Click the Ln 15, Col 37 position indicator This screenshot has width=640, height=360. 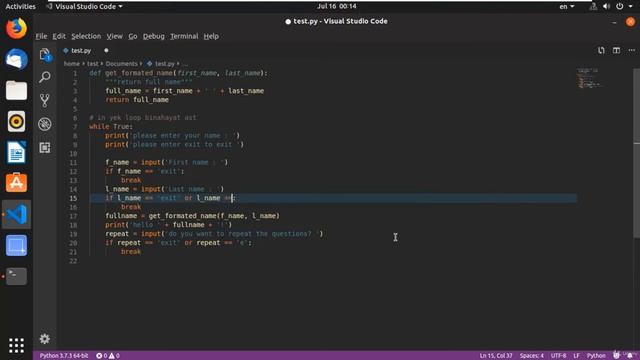pos(496,356)
